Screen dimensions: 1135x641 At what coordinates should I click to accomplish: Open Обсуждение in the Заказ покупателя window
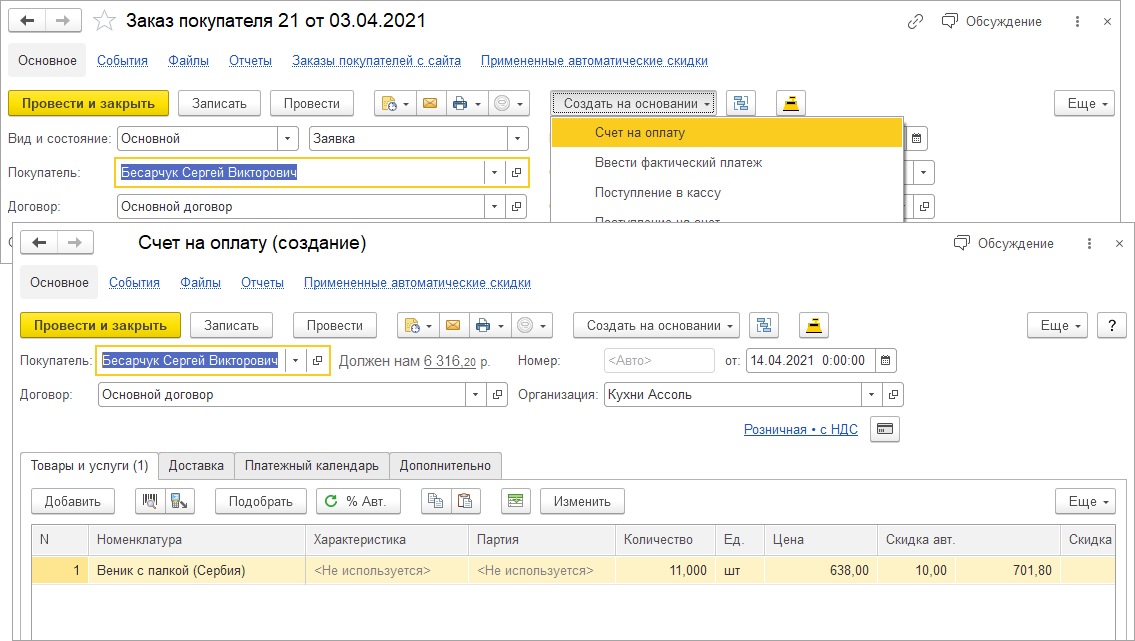[991, 22]
